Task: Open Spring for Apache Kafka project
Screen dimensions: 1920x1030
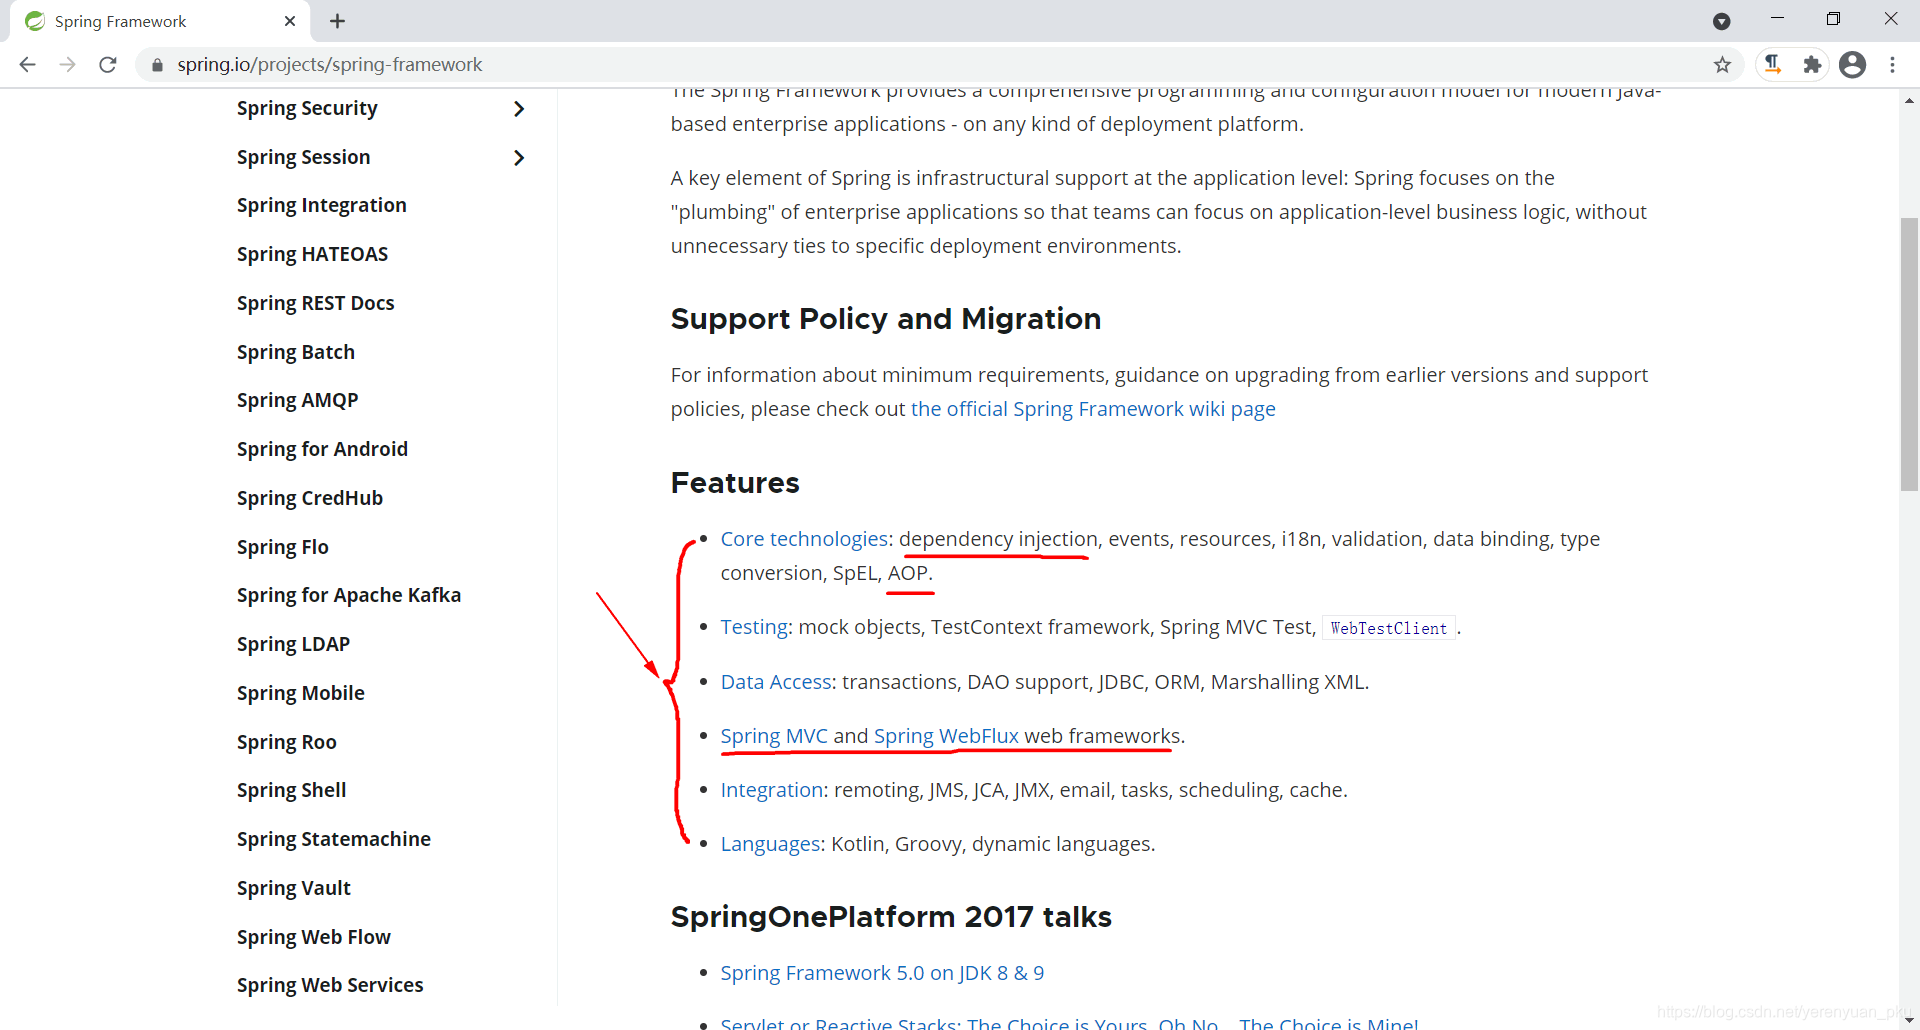Action: pos(348,595)
